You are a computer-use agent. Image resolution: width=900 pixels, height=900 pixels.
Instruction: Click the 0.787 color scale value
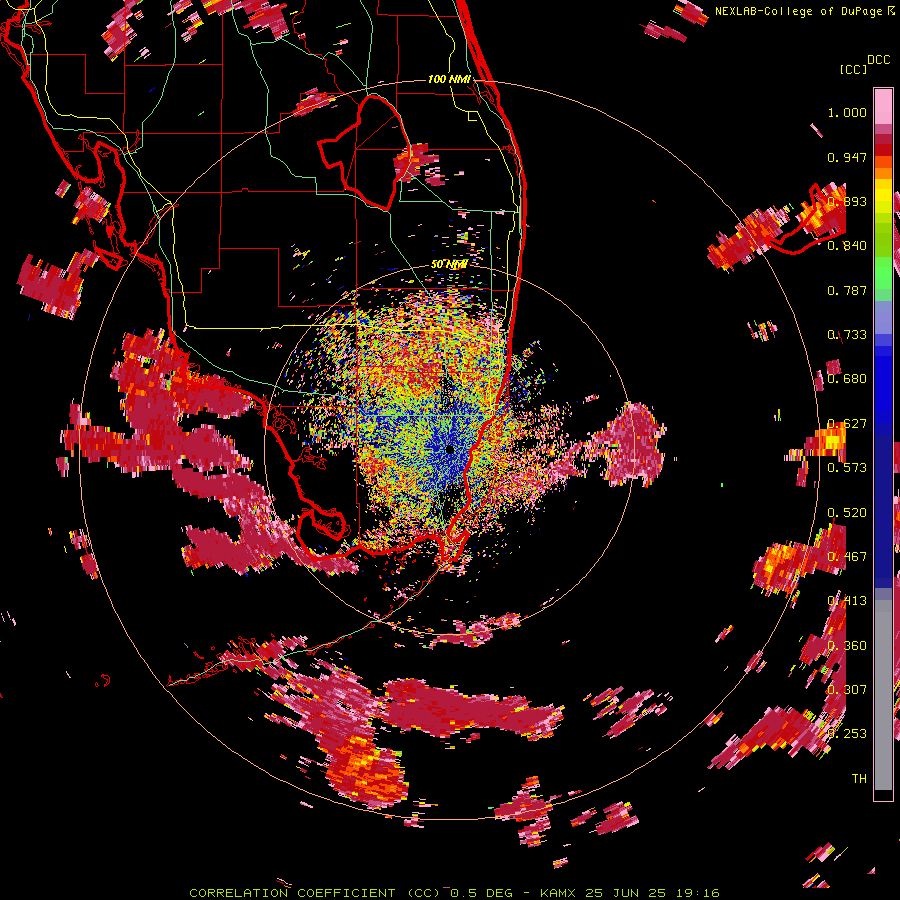tap(847, 290)
